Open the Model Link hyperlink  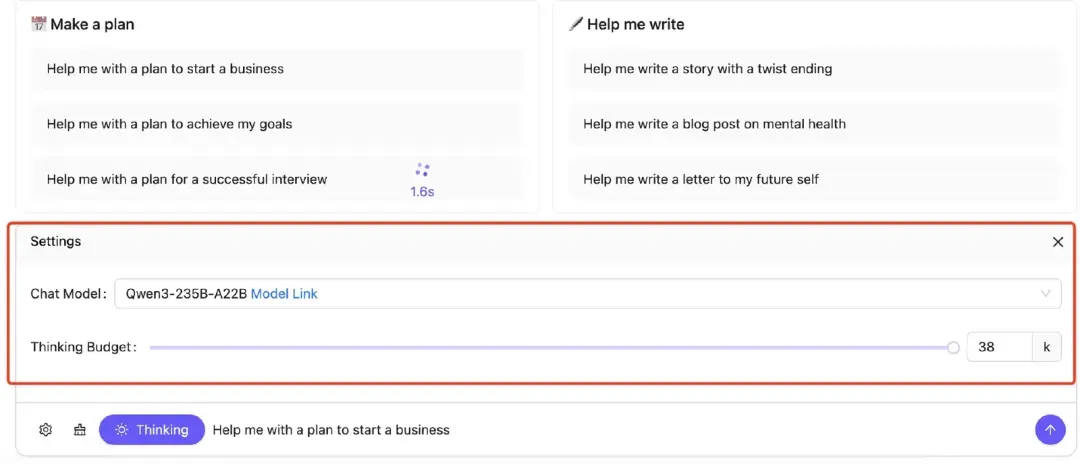[x=284, y=294]
